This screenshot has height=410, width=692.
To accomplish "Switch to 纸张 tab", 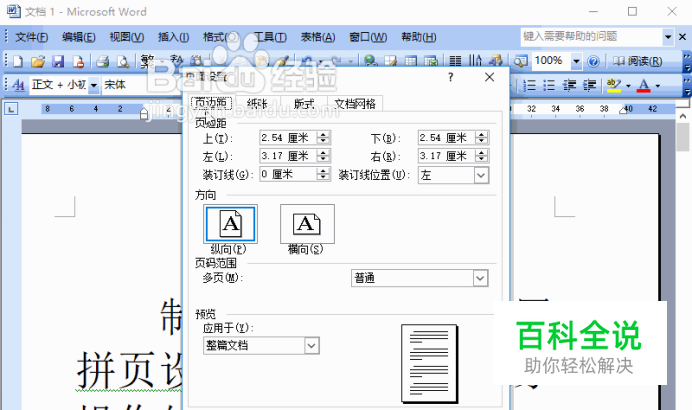I will pyautogui.click(x=257, y=104).
